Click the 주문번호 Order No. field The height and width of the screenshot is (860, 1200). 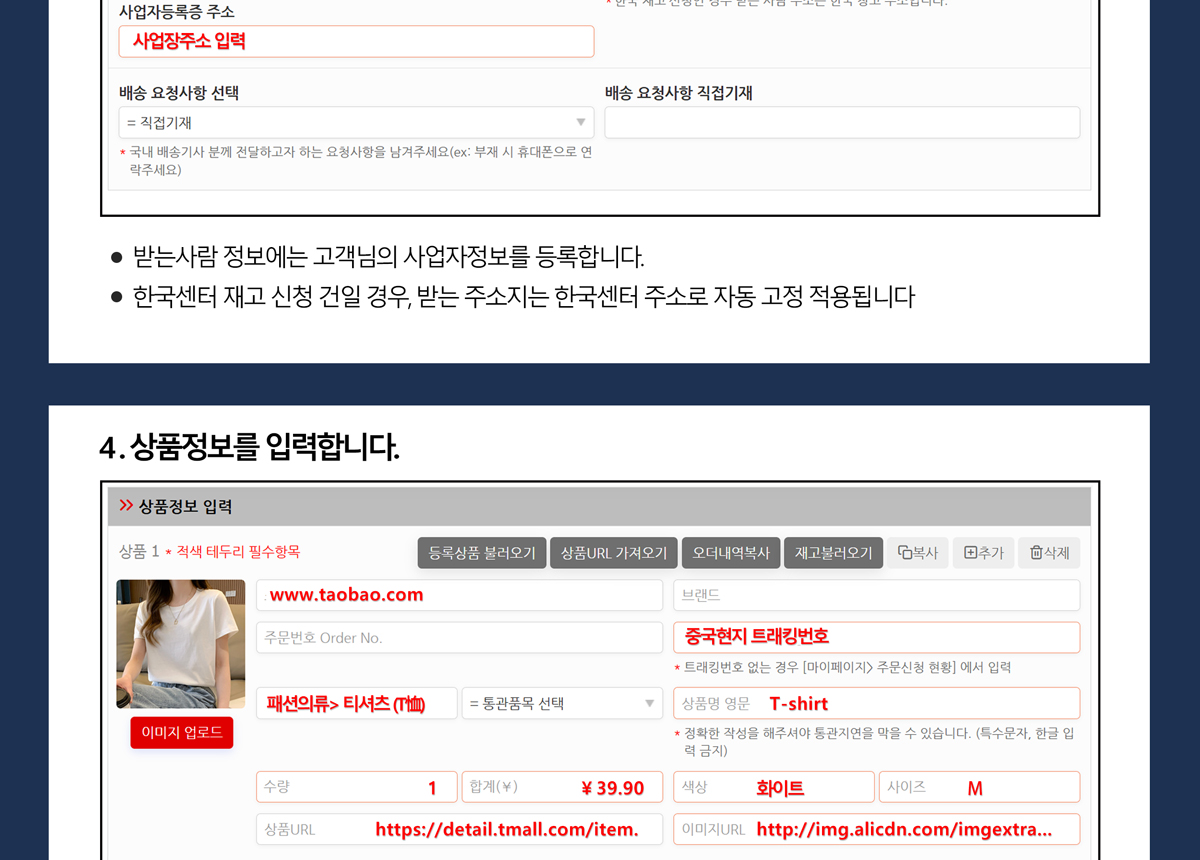(459, 637)
